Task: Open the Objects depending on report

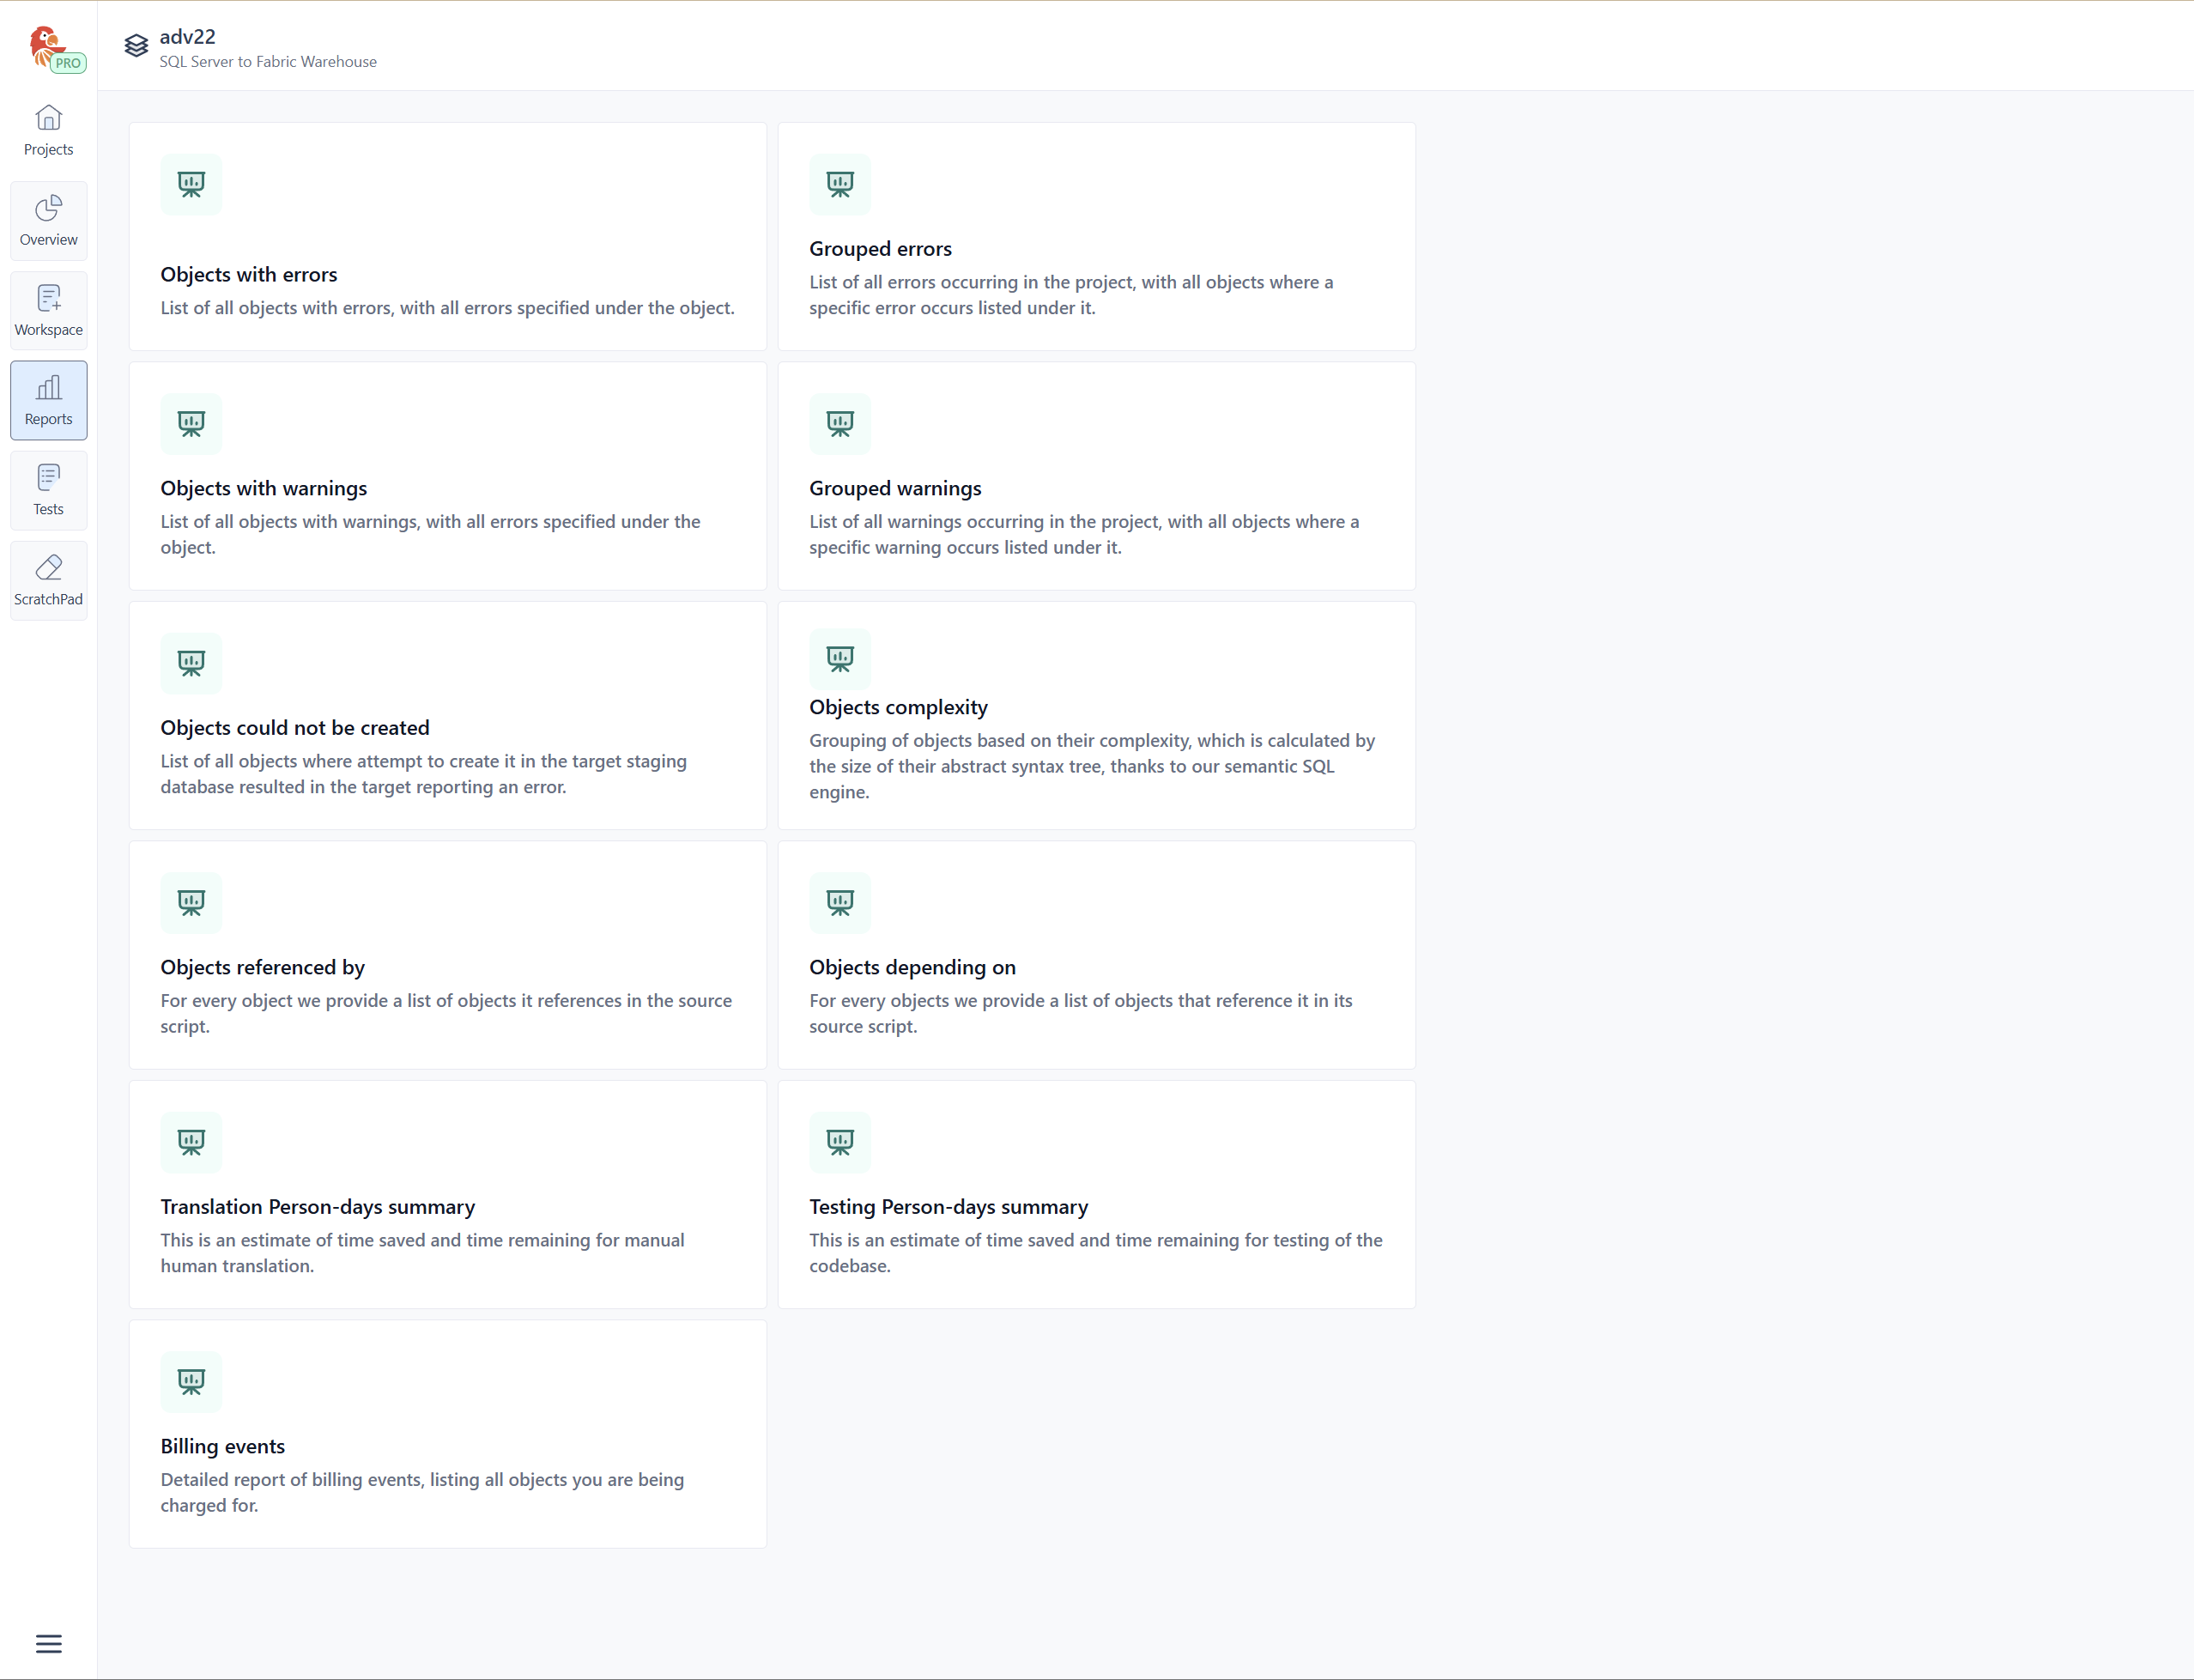Action: pos(911,967)
